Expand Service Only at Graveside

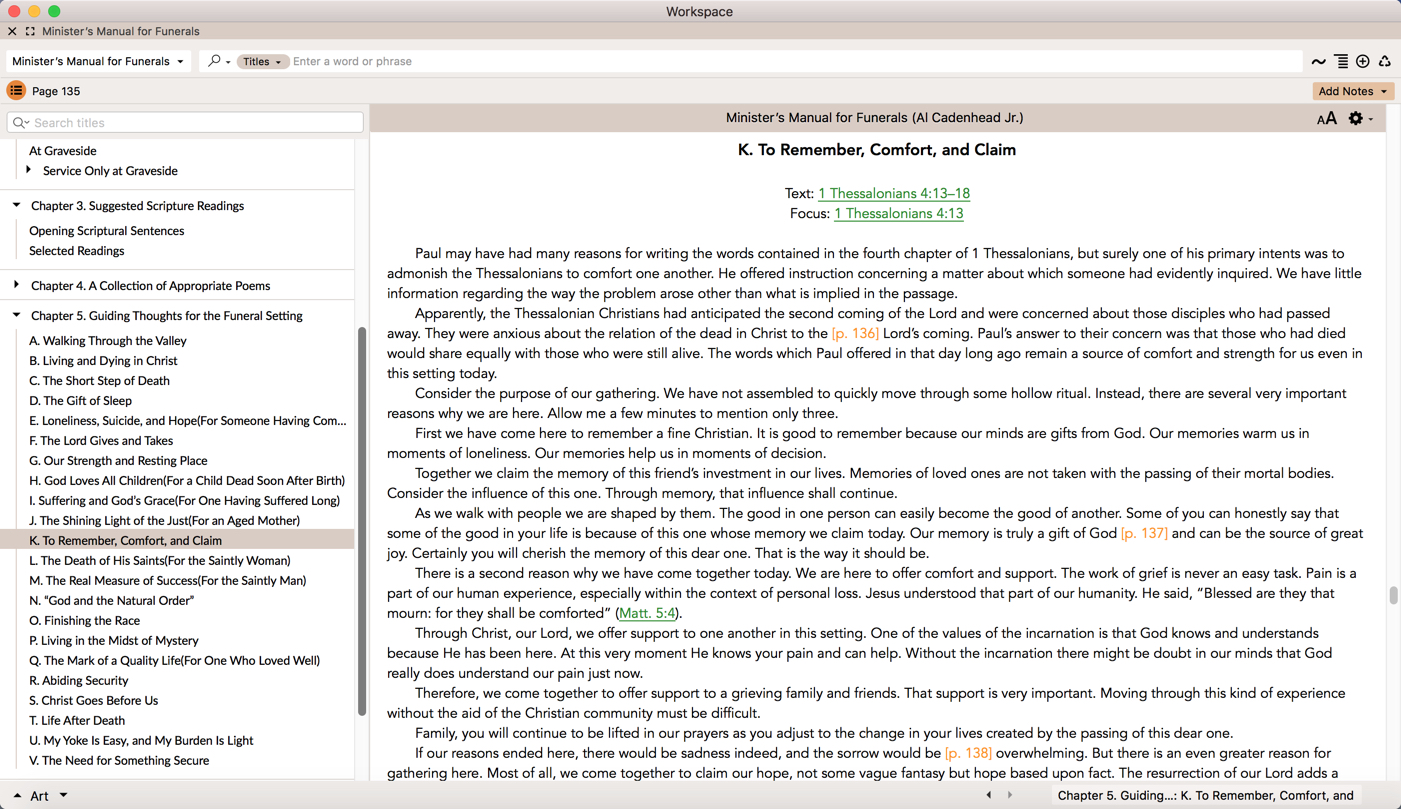(x=29, y=170)
